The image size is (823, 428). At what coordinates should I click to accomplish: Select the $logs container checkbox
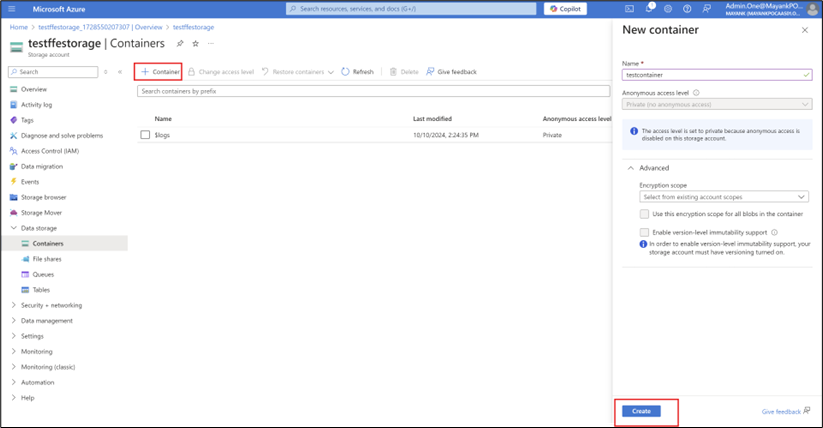[145, 135]
